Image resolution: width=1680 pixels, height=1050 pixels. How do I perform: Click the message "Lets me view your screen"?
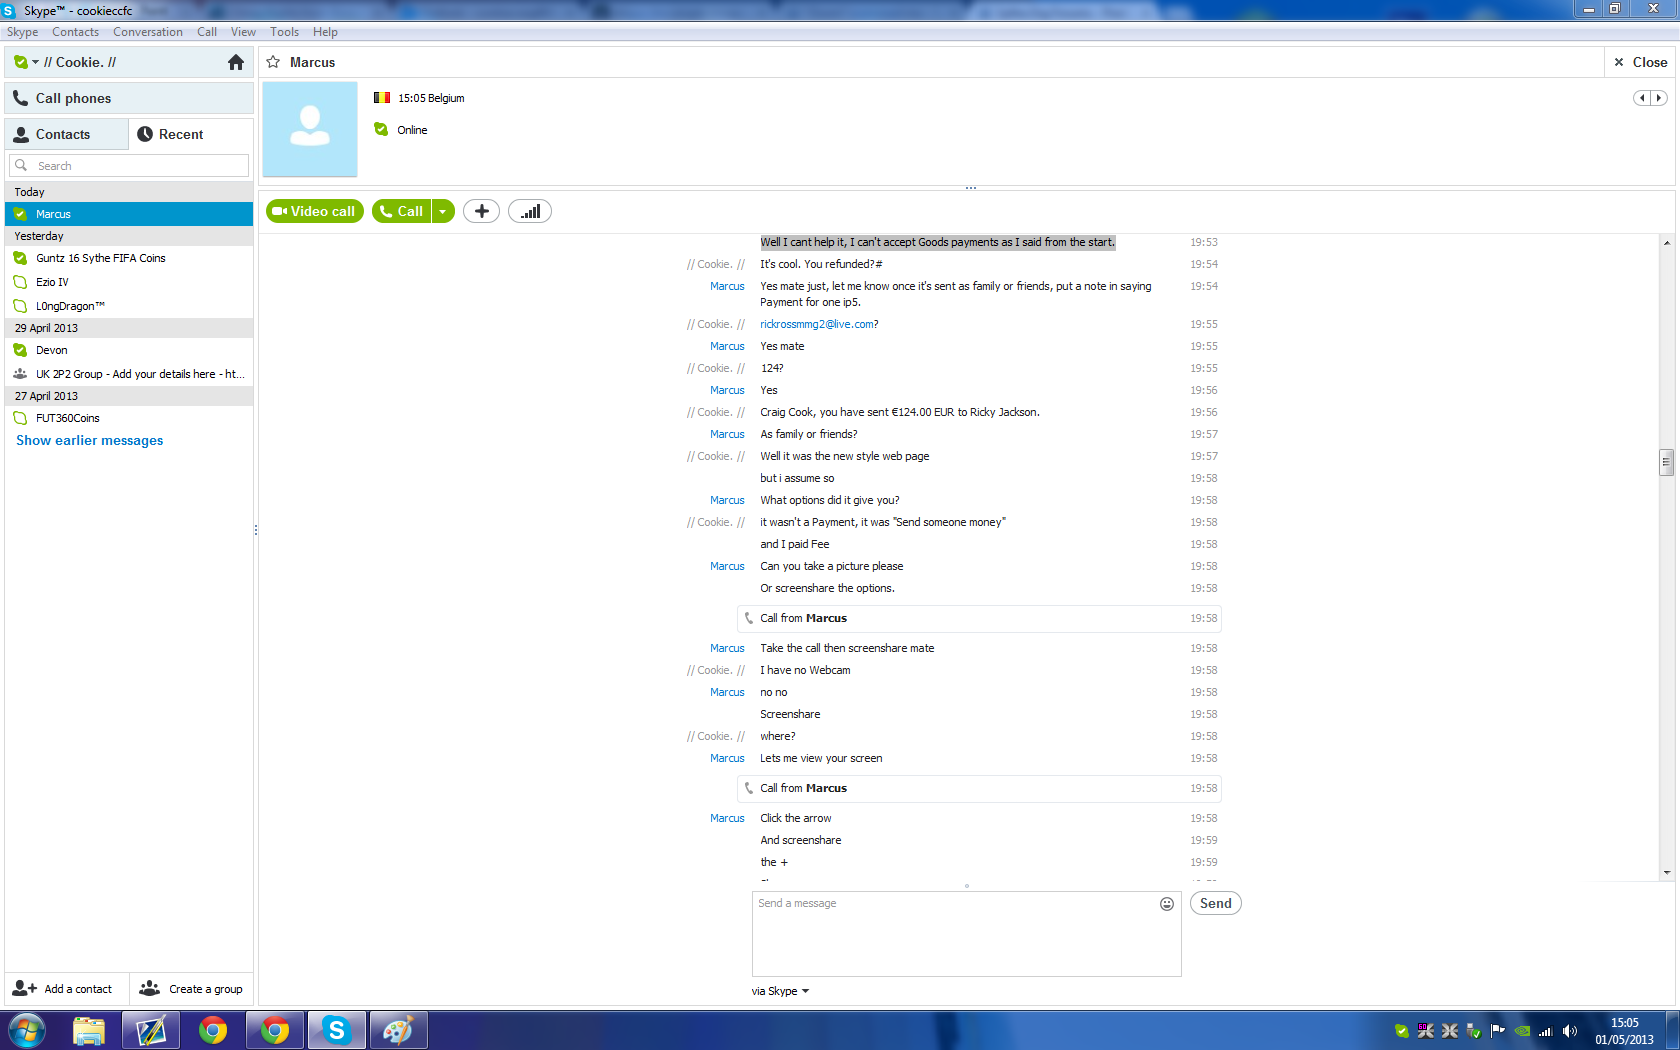tap(821, 758)
